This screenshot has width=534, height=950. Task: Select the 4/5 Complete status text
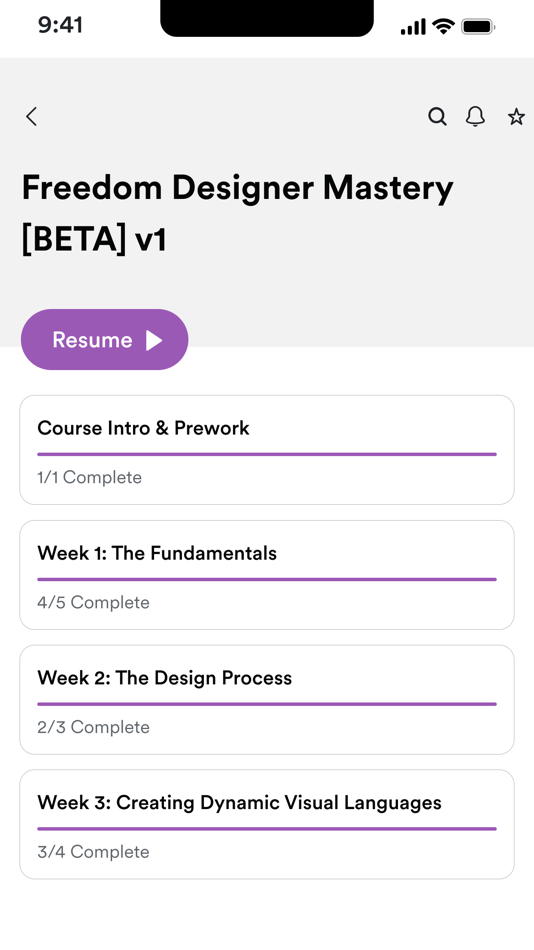[93, 602]
